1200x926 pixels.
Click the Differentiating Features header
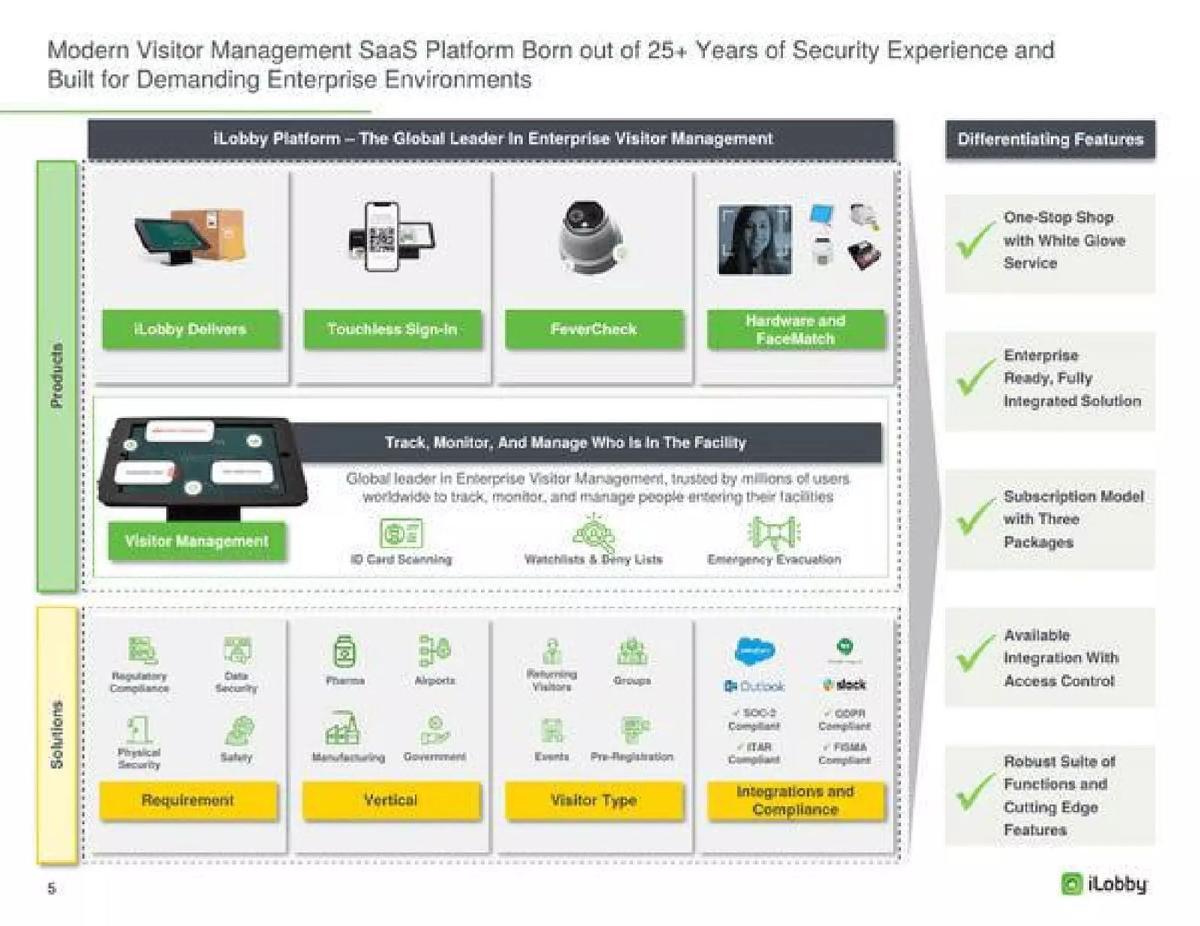pyautogui.click(x=1050, y=140)
